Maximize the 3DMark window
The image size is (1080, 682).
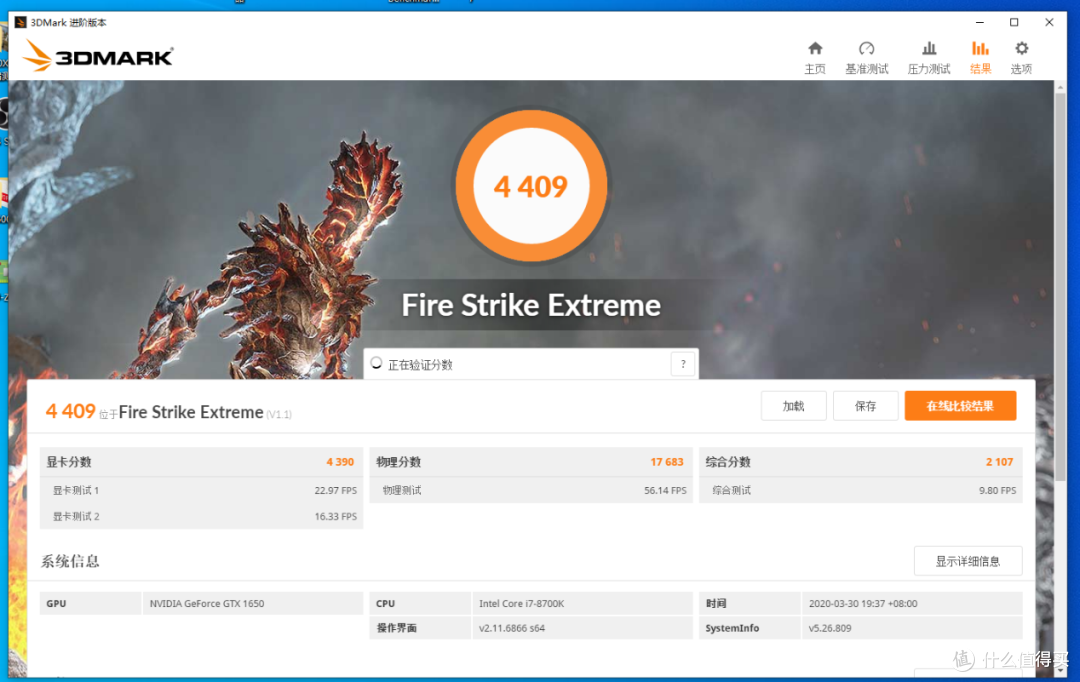[1014, 23]
